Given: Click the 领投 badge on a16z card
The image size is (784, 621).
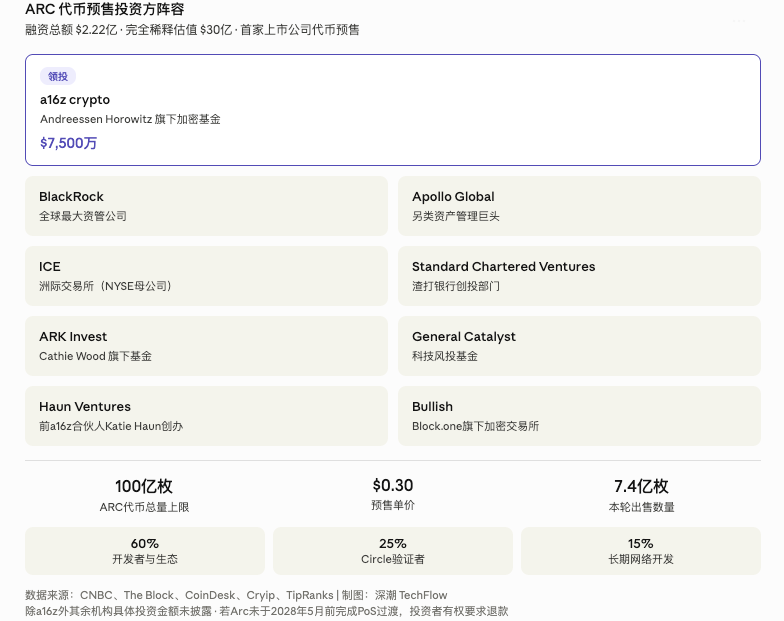Looking at the screenshot, I should (x=58, y=76).
